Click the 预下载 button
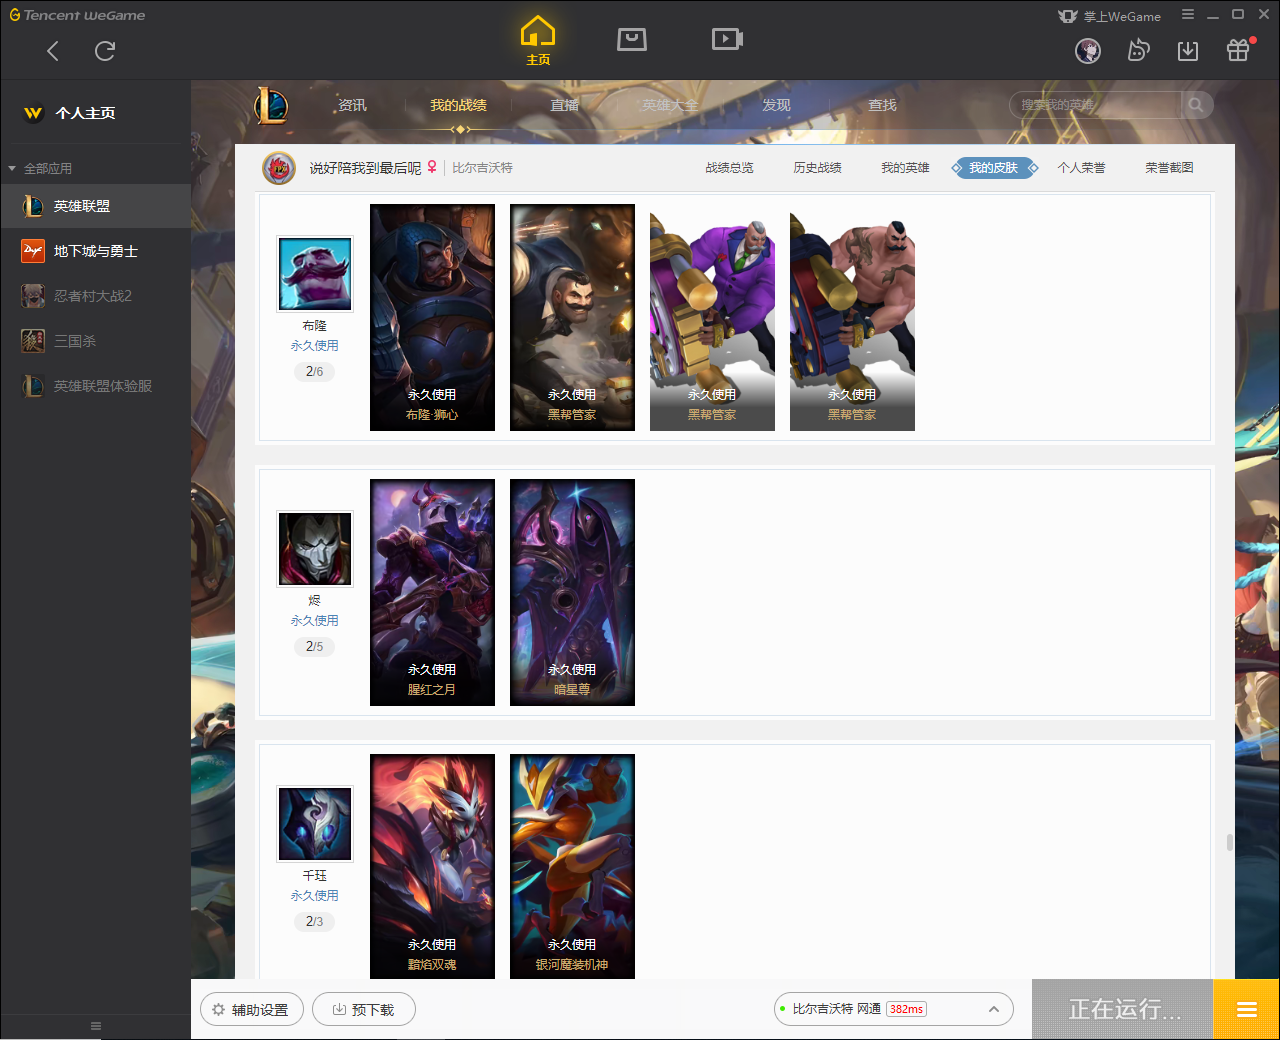 pos(364,1010)
